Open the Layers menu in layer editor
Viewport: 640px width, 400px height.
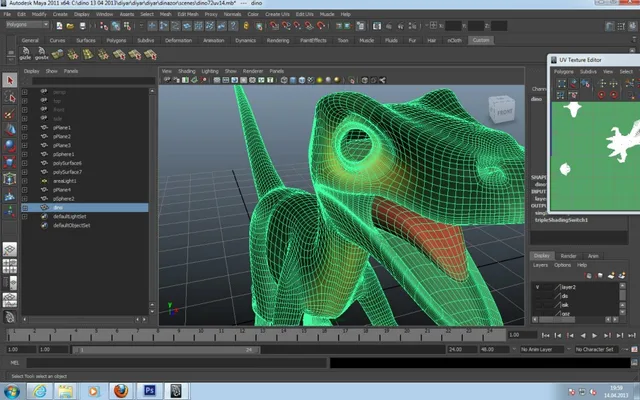pos(540,265)
